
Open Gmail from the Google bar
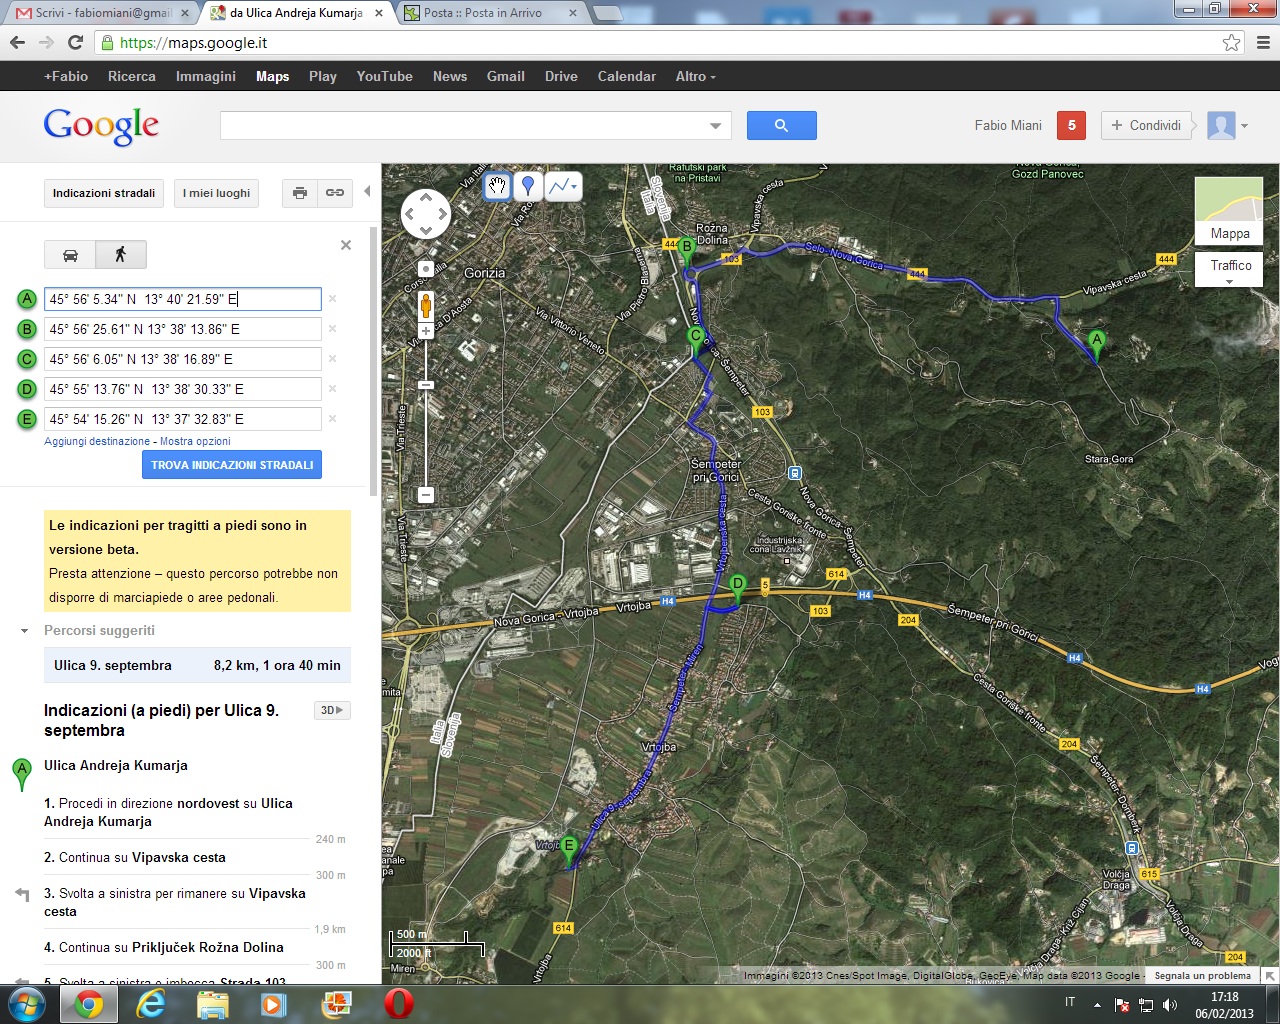(506, 76)
